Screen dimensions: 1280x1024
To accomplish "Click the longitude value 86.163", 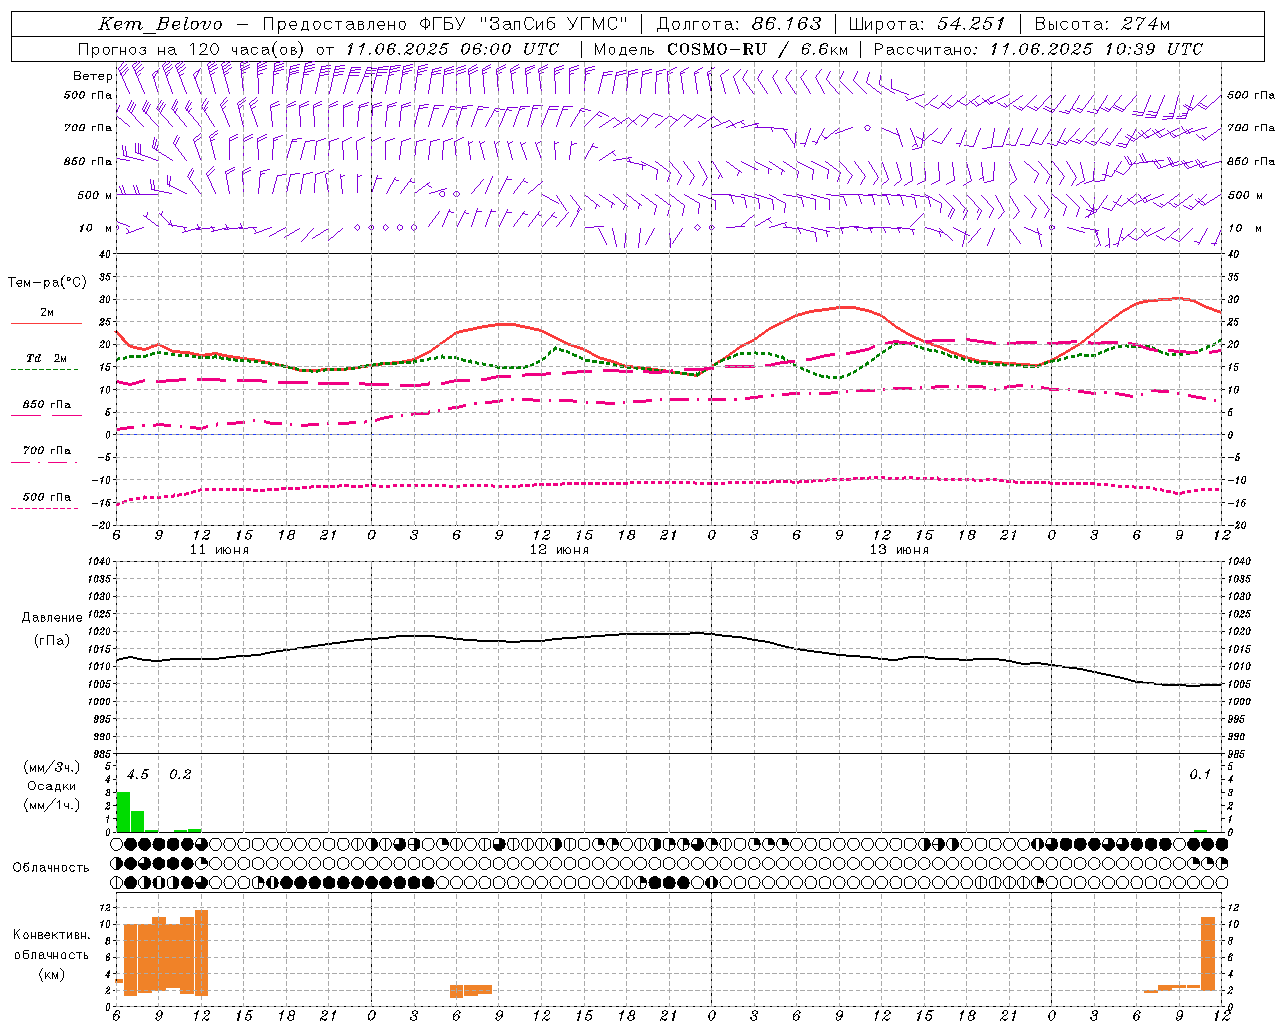I will click(x=786, y=24).
